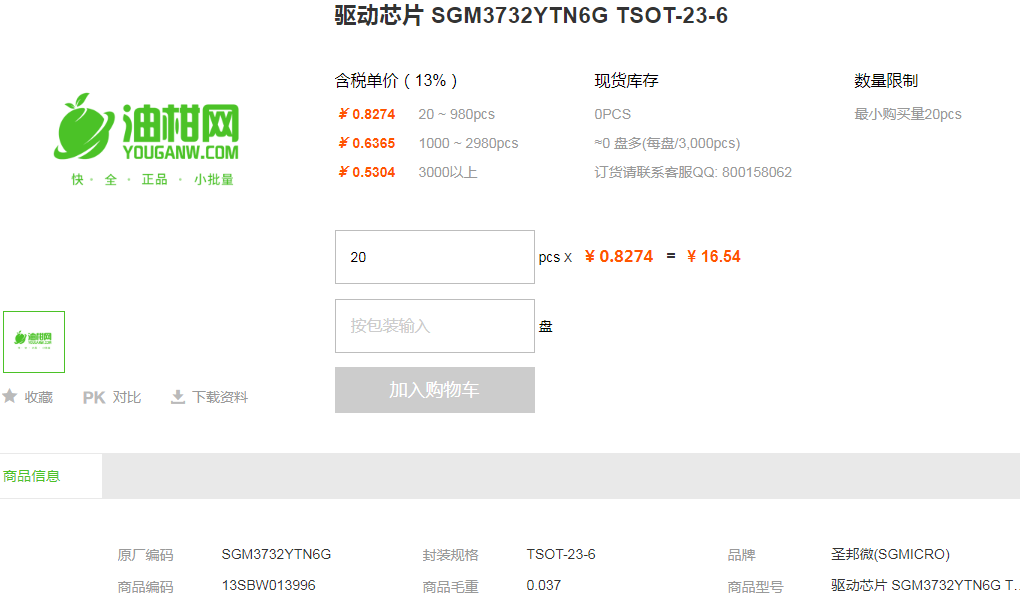The width and height of the screenshot is (1020, 599).
Task: Click the 现货库存 heading
Action: (626, 81)
